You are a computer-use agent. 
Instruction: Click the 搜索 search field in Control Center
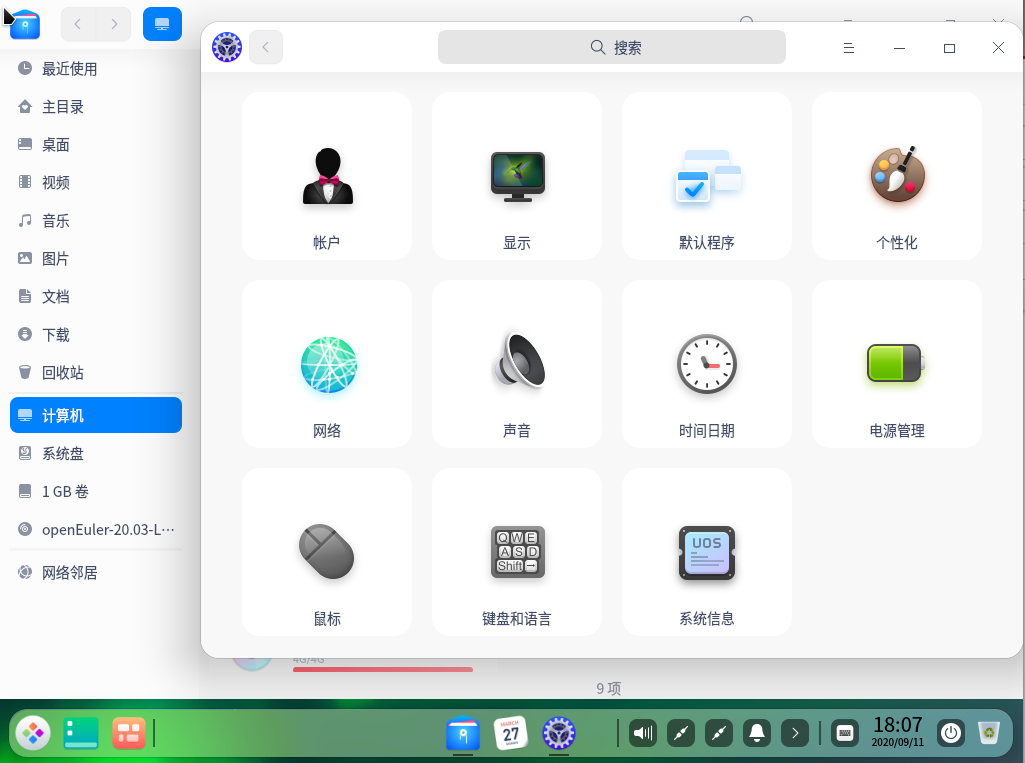click(612, 47)
